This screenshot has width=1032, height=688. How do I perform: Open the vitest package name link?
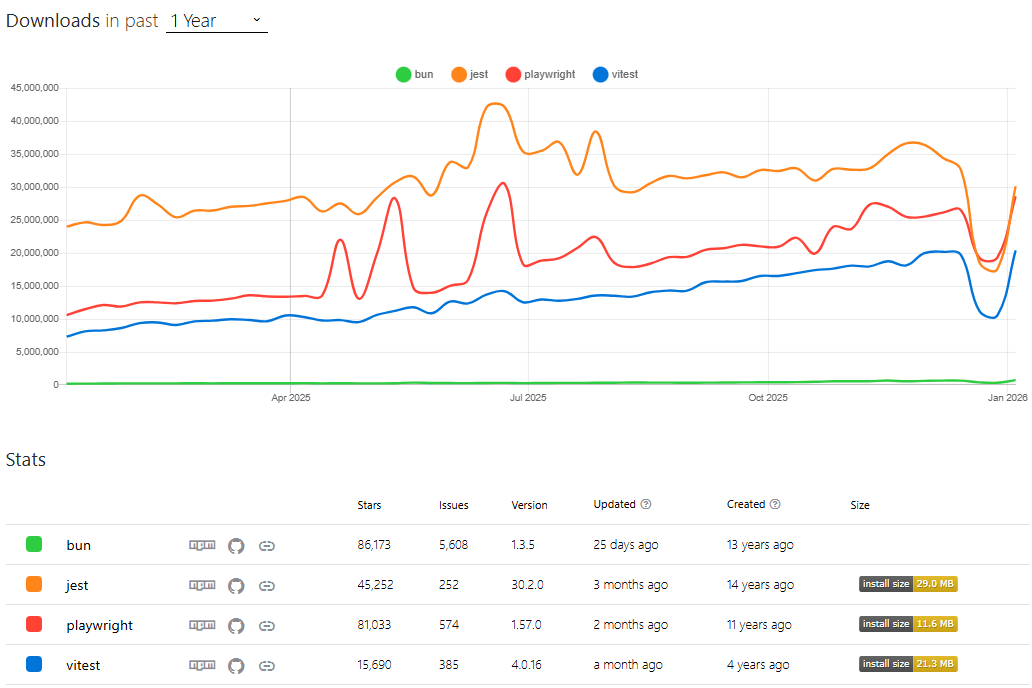[x=83, y=666]
